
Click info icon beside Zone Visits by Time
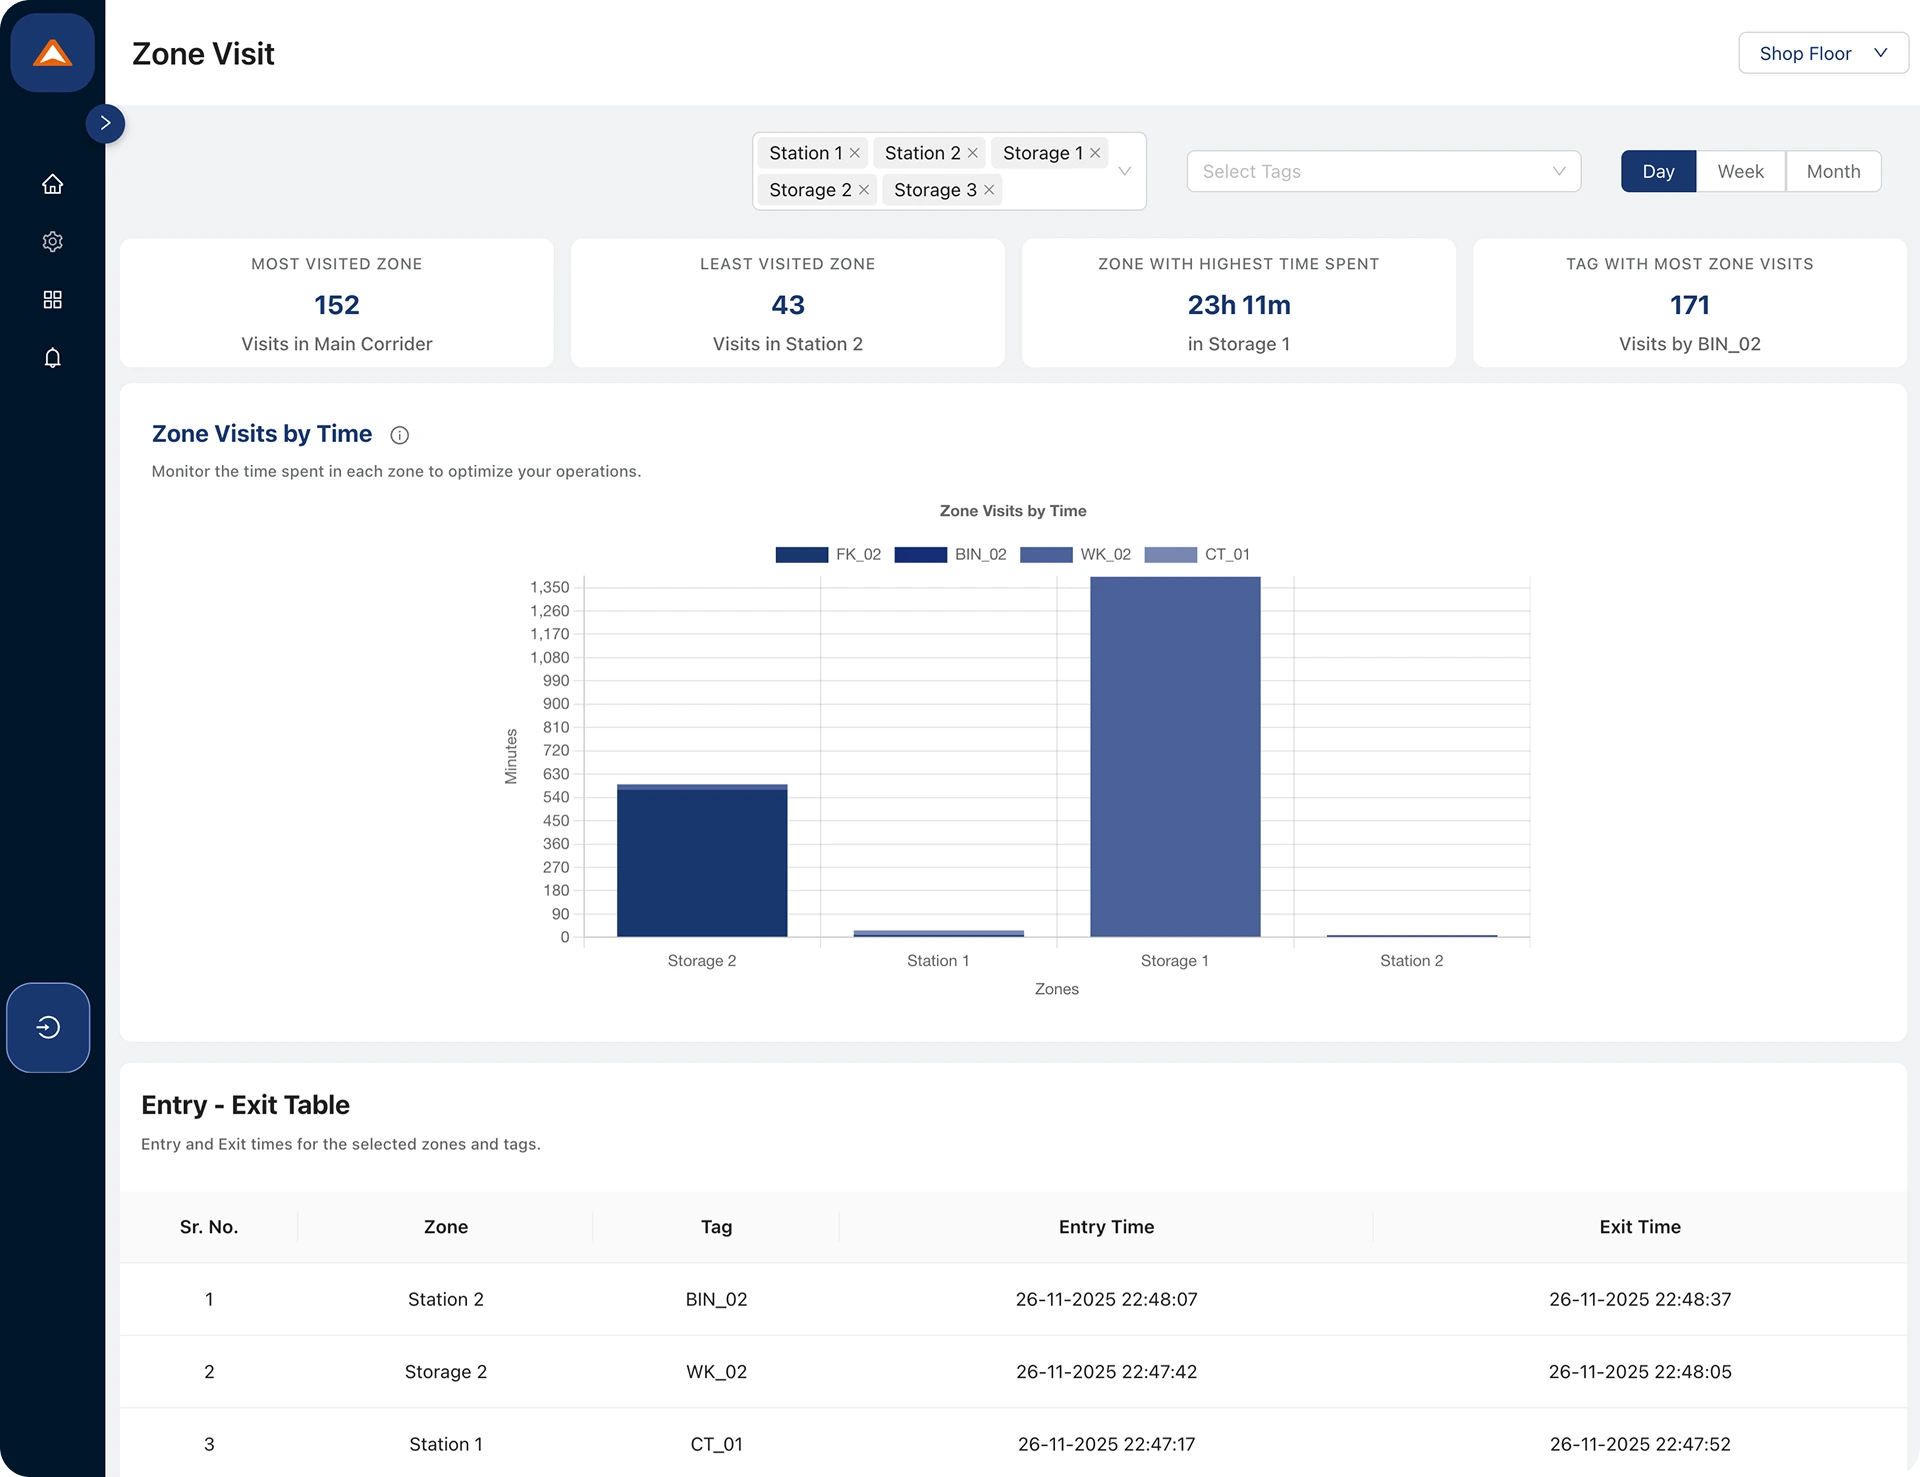tap(399, 435)
